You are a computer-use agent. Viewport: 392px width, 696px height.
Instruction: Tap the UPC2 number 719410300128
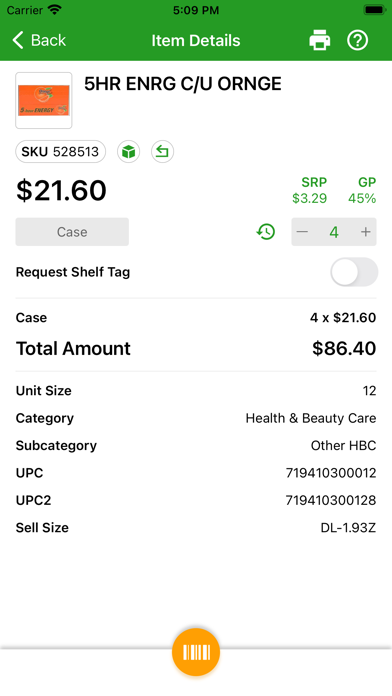pyautogui.click(x=331, y=501)
